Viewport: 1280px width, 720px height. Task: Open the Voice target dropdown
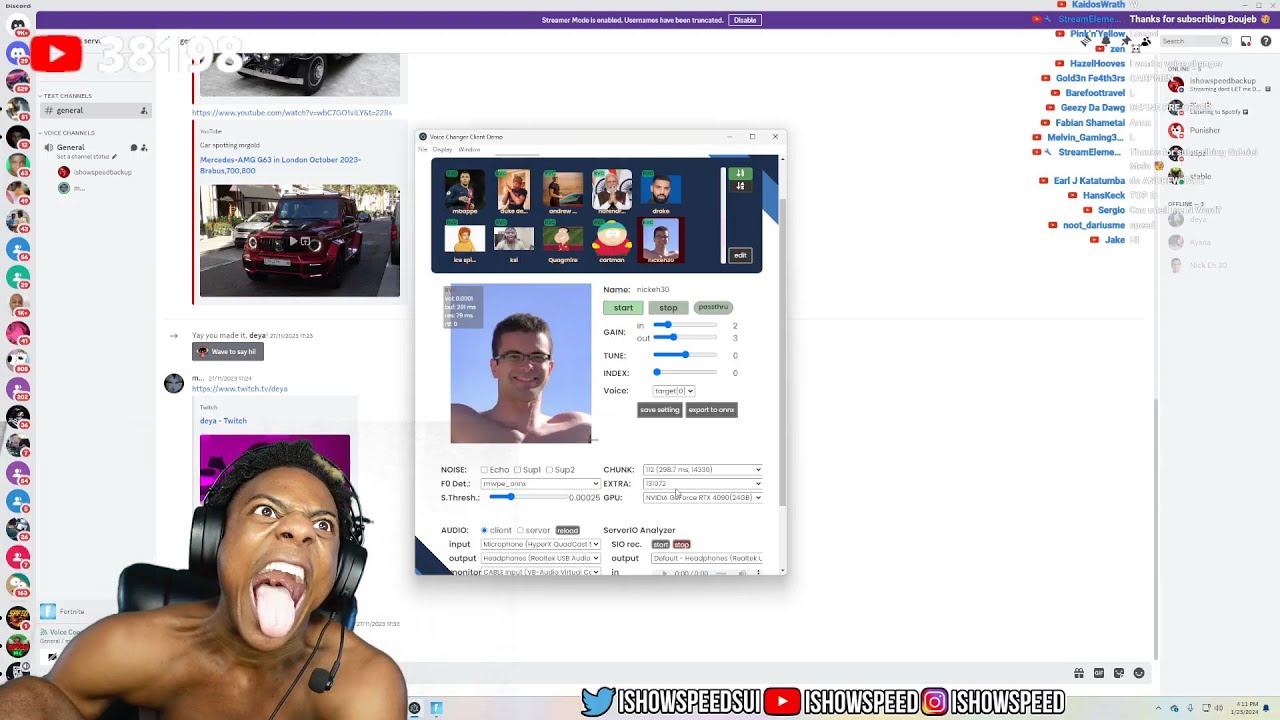[x=673, y=391]
